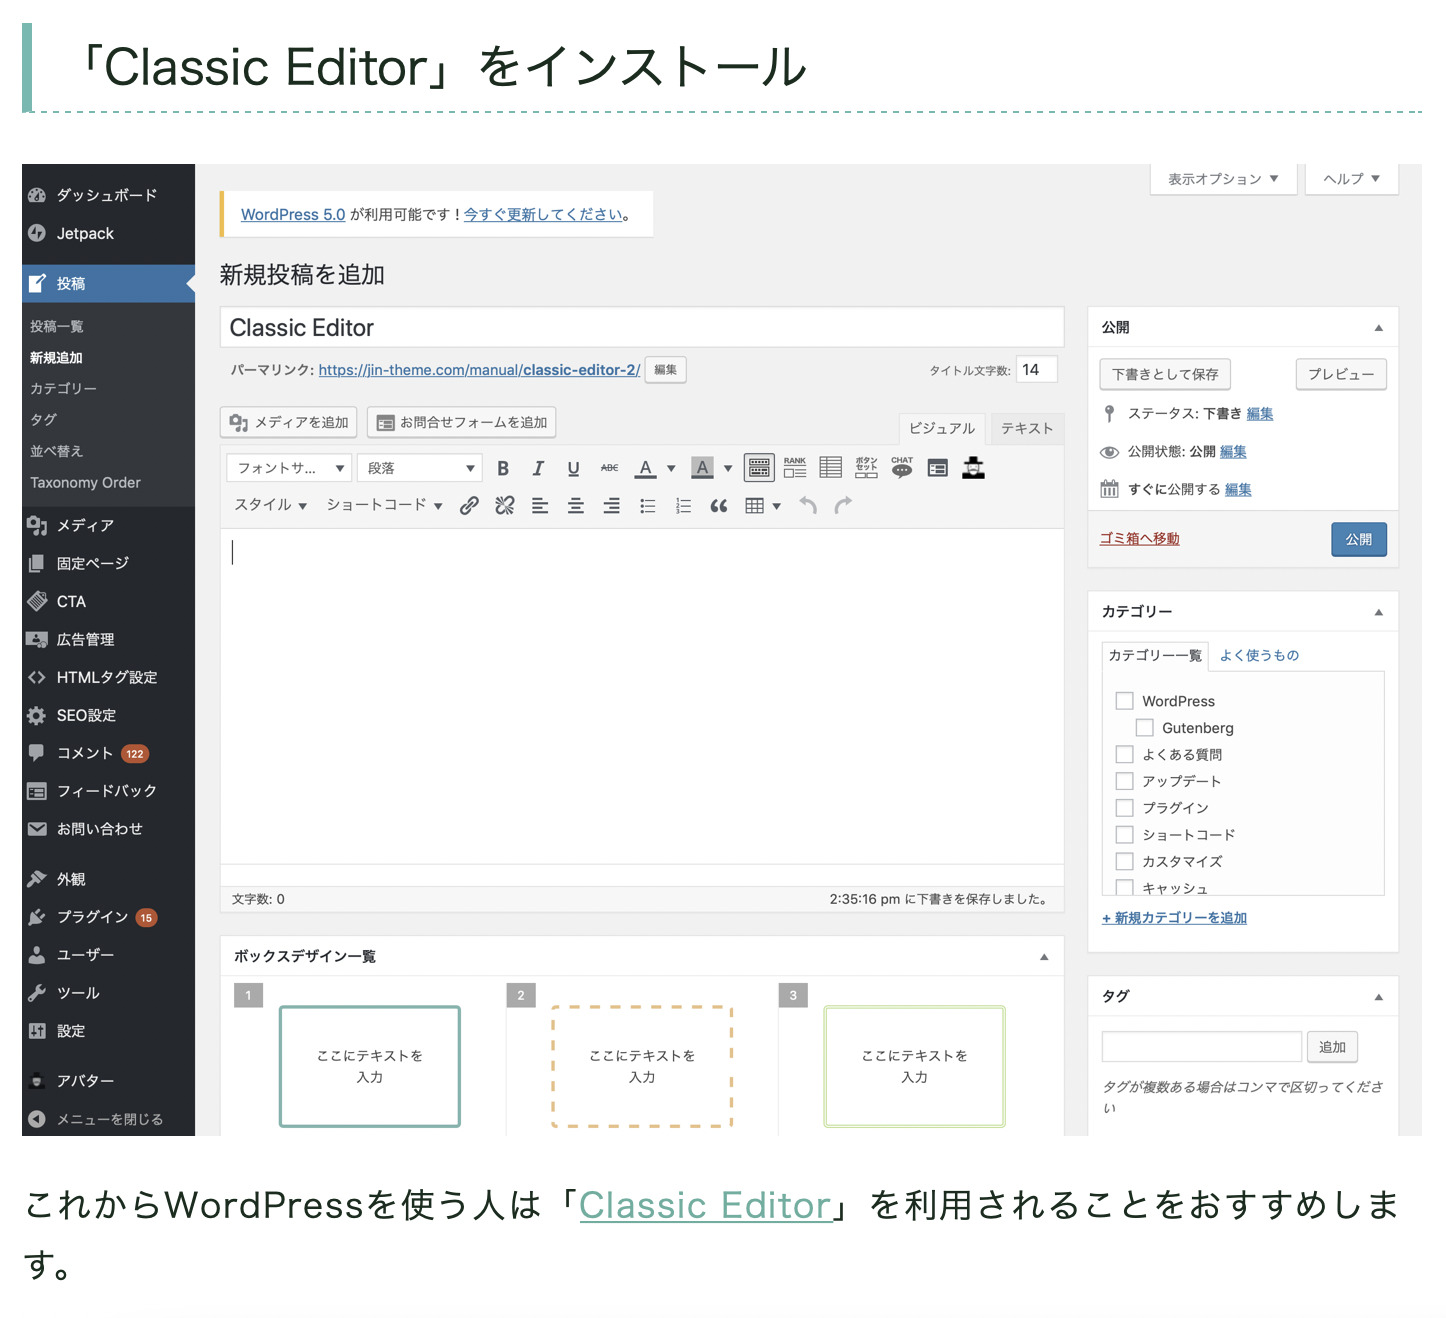Screen dimensions: 1446x1318
Task: Open the ショートコード dropdown
Action: point(384,505)
